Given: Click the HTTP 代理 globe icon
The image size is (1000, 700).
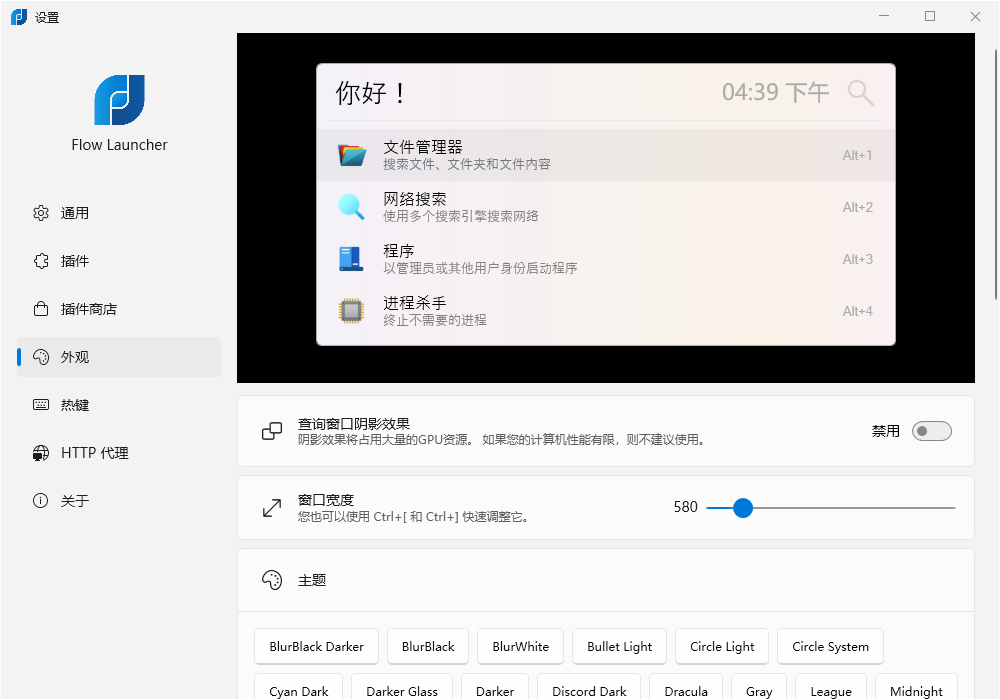Looking at the screenshot, I should click(40, 452).
